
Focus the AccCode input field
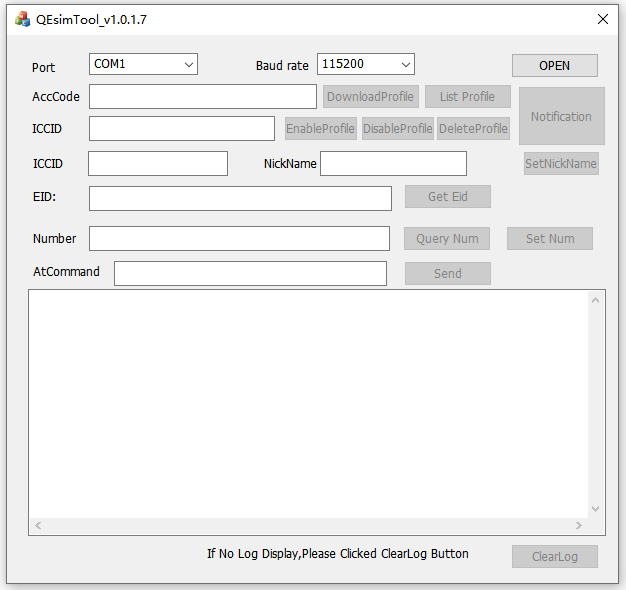[x=203, y=97]
